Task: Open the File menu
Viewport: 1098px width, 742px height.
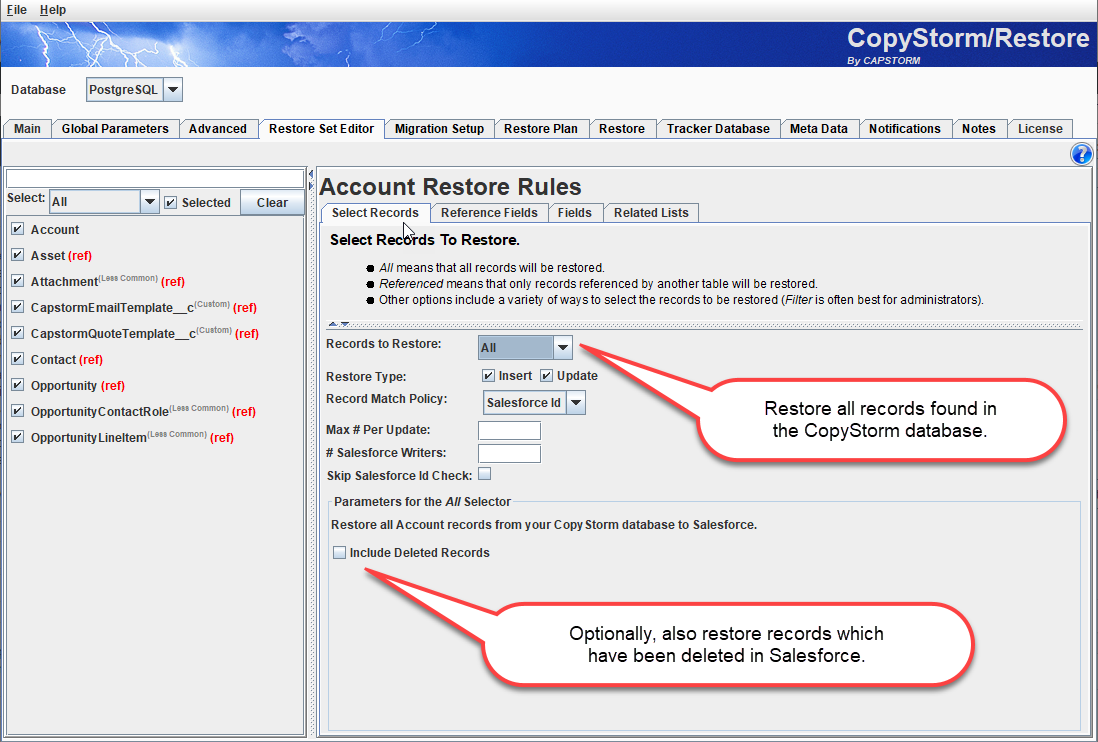Action: pos(17,10)
